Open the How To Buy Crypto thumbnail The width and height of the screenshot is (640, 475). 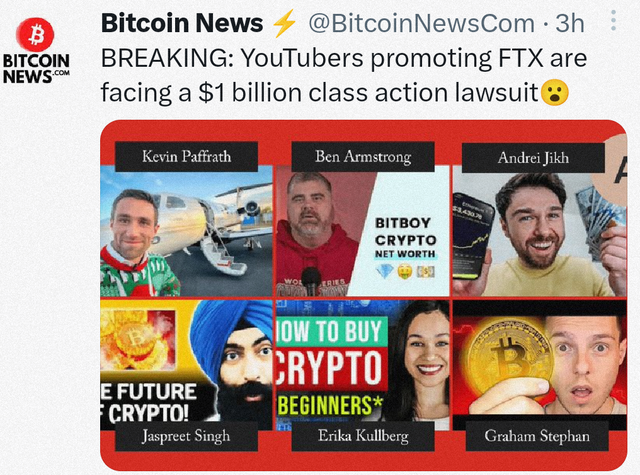[363, 365]
